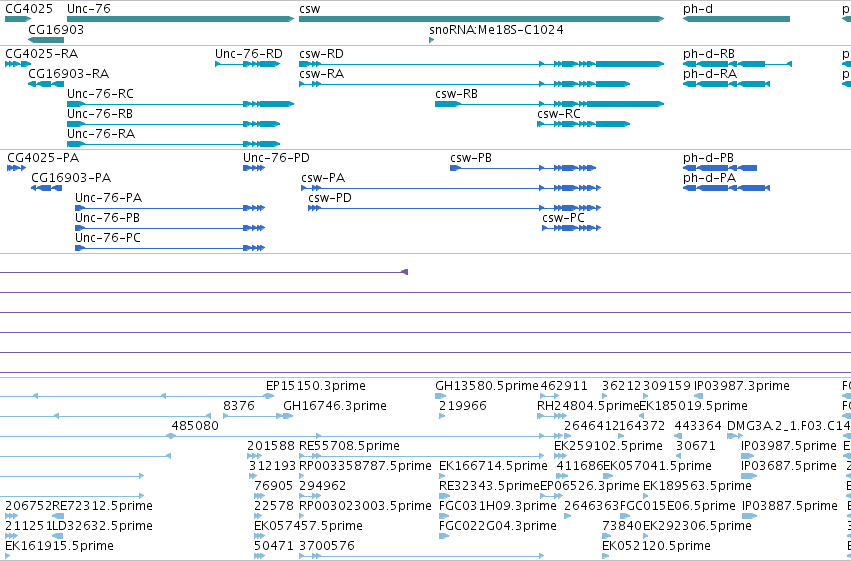This screenshot has width=851, height=561.
Task: Open the ph-d-RB transcript label
Action: (709, 54)
